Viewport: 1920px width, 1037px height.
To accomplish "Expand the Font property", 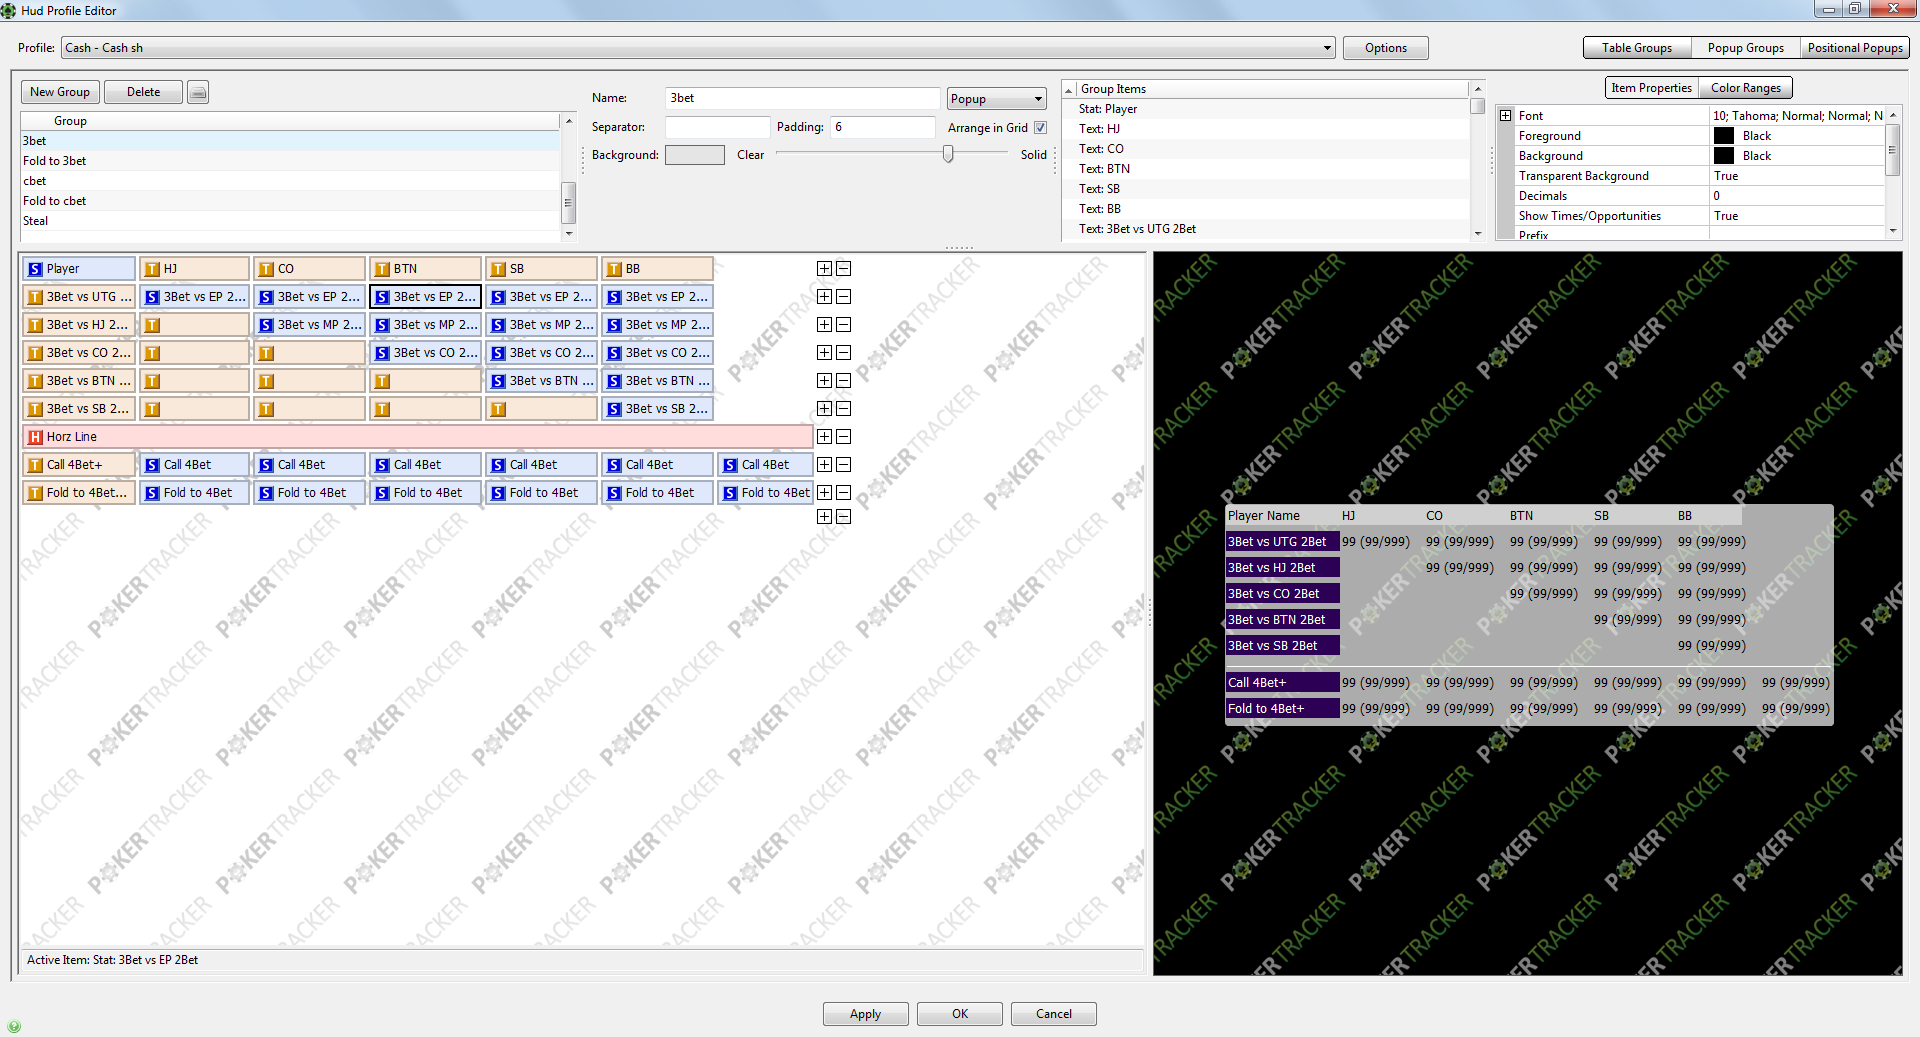I will [1505, 116].
